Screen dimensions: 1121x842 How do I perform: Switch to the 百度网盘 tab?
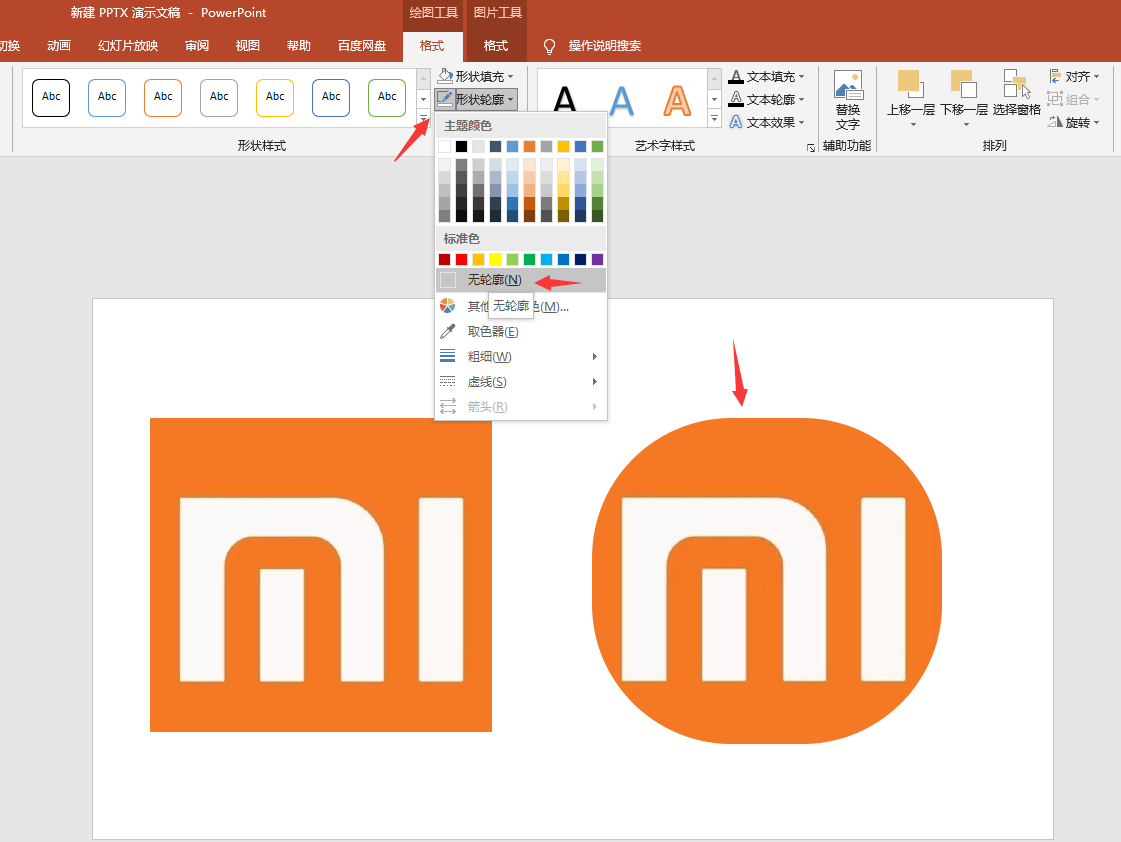[362, 46]
